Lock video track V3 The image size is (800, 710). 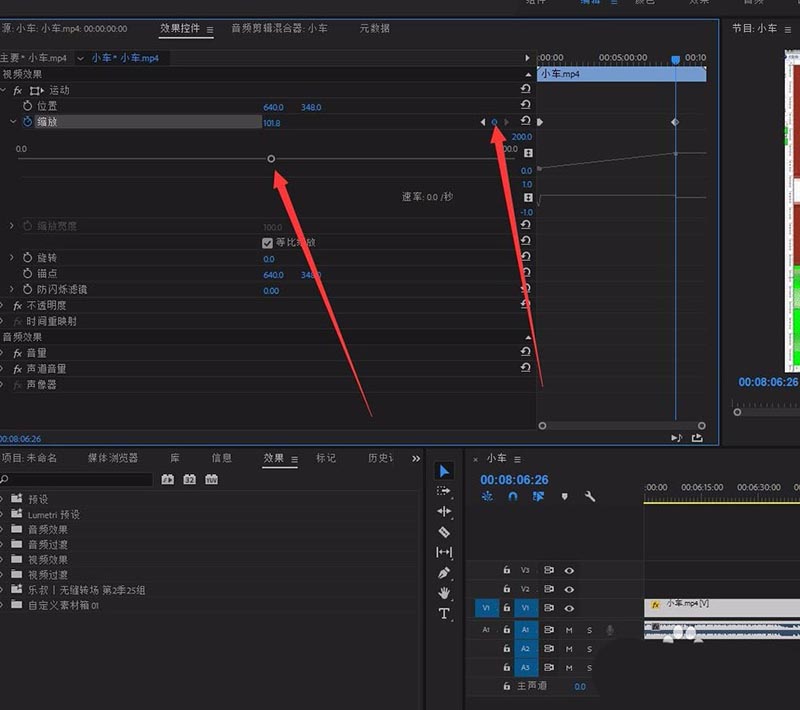507,570
